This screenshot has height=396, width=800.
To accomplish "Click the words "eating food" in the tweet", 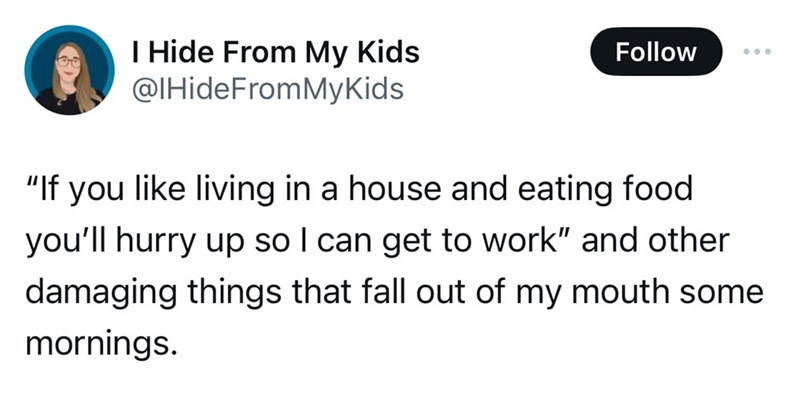I will click(606, 189).
